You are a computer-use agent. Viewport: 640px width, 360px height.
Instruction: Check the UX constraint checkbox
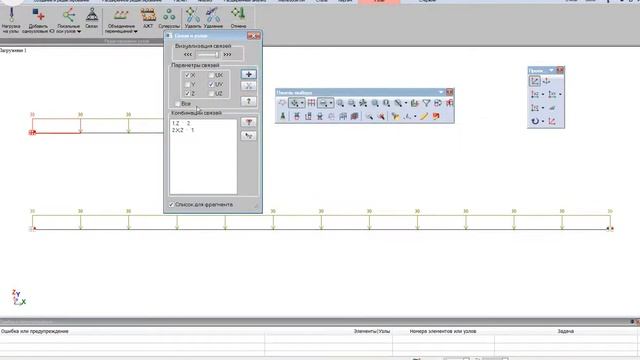[211, 76]
